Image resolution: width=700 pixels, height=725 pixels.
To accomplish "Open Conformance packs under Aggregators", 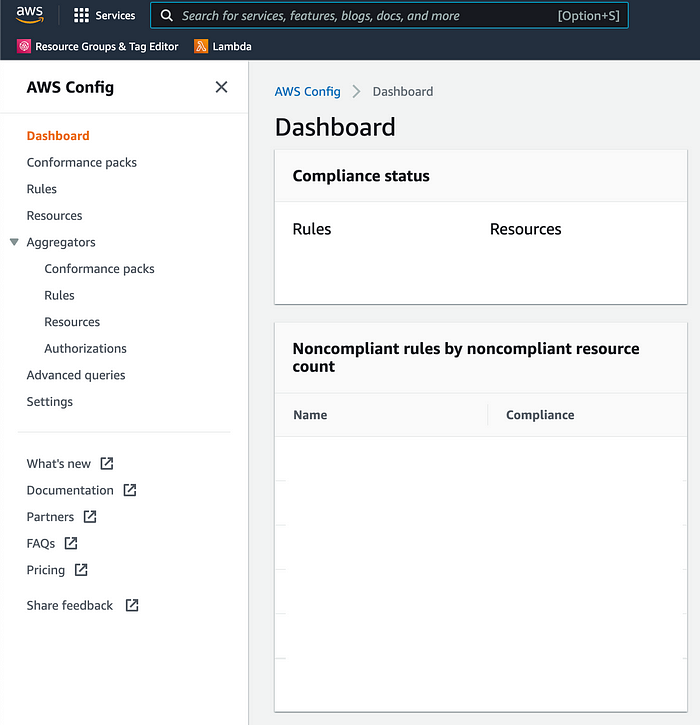I will pos(99,269).
